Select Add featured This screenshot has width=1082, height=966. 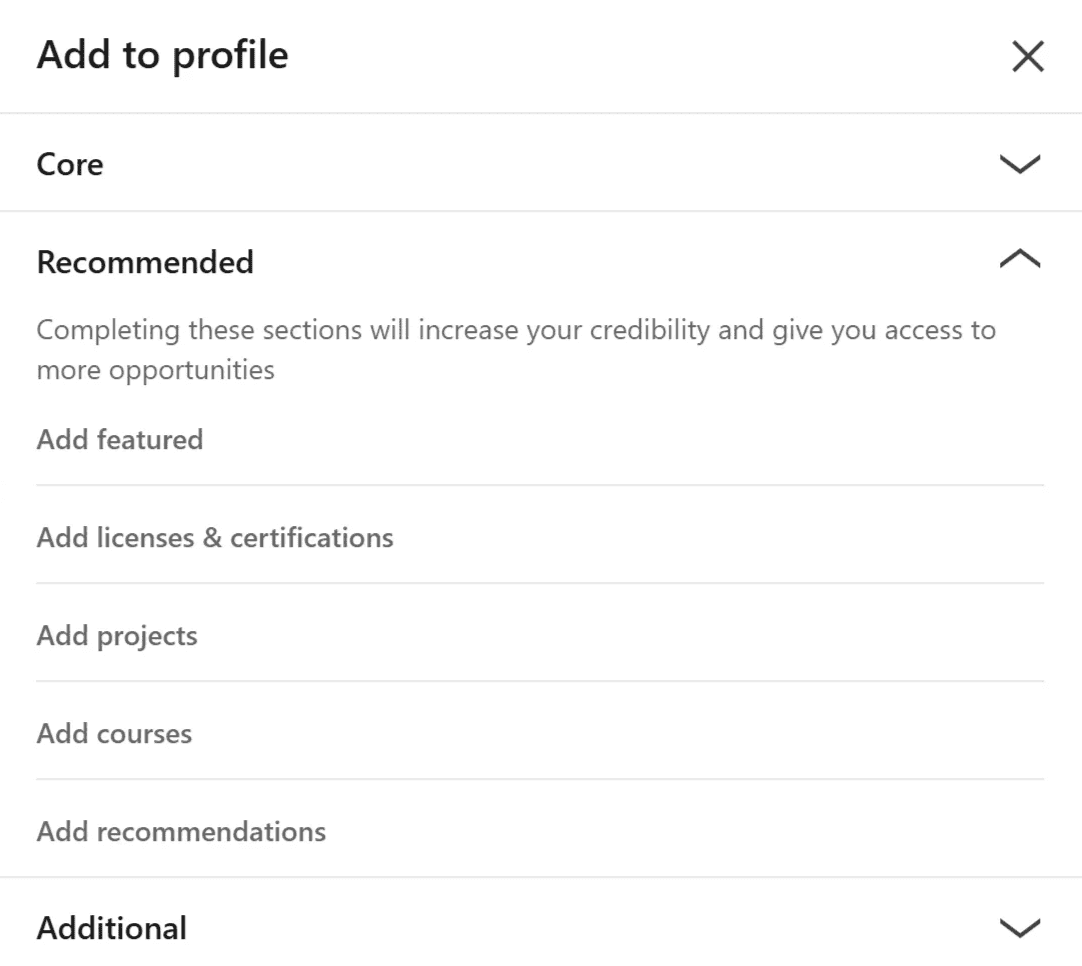[x=120, y=440]
